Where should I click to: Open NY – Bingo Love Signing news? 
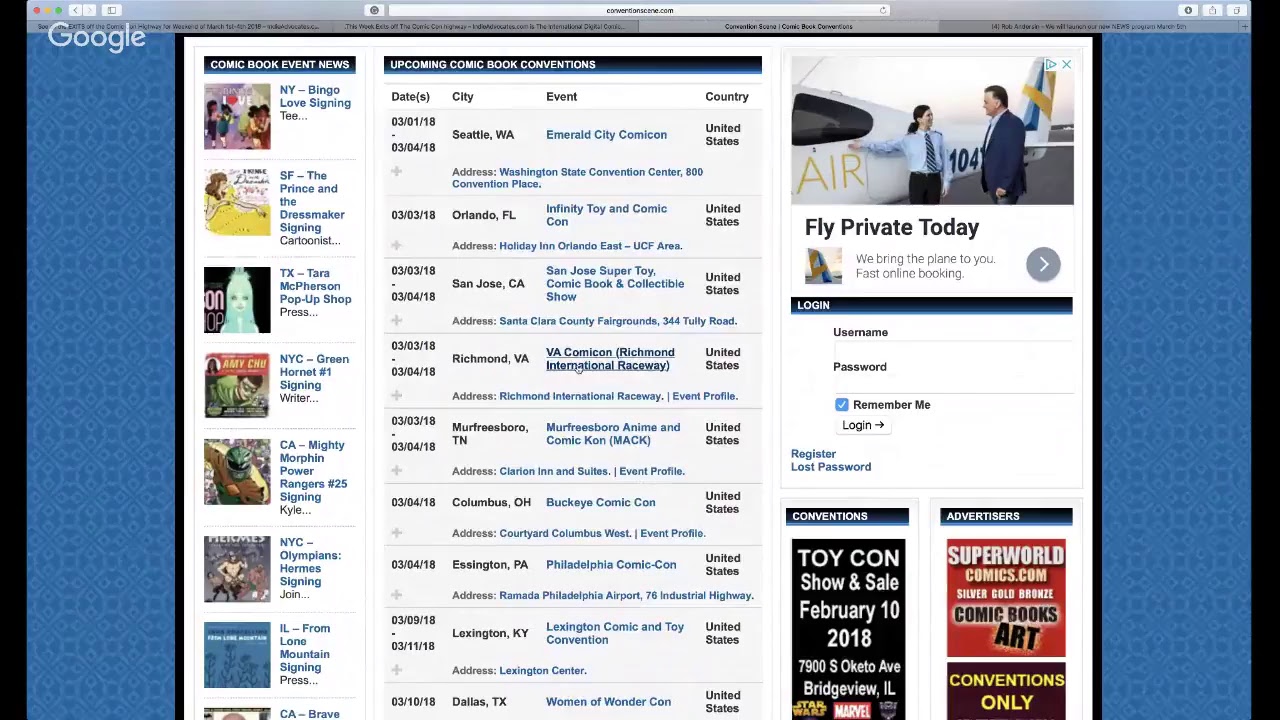point(315,97)
